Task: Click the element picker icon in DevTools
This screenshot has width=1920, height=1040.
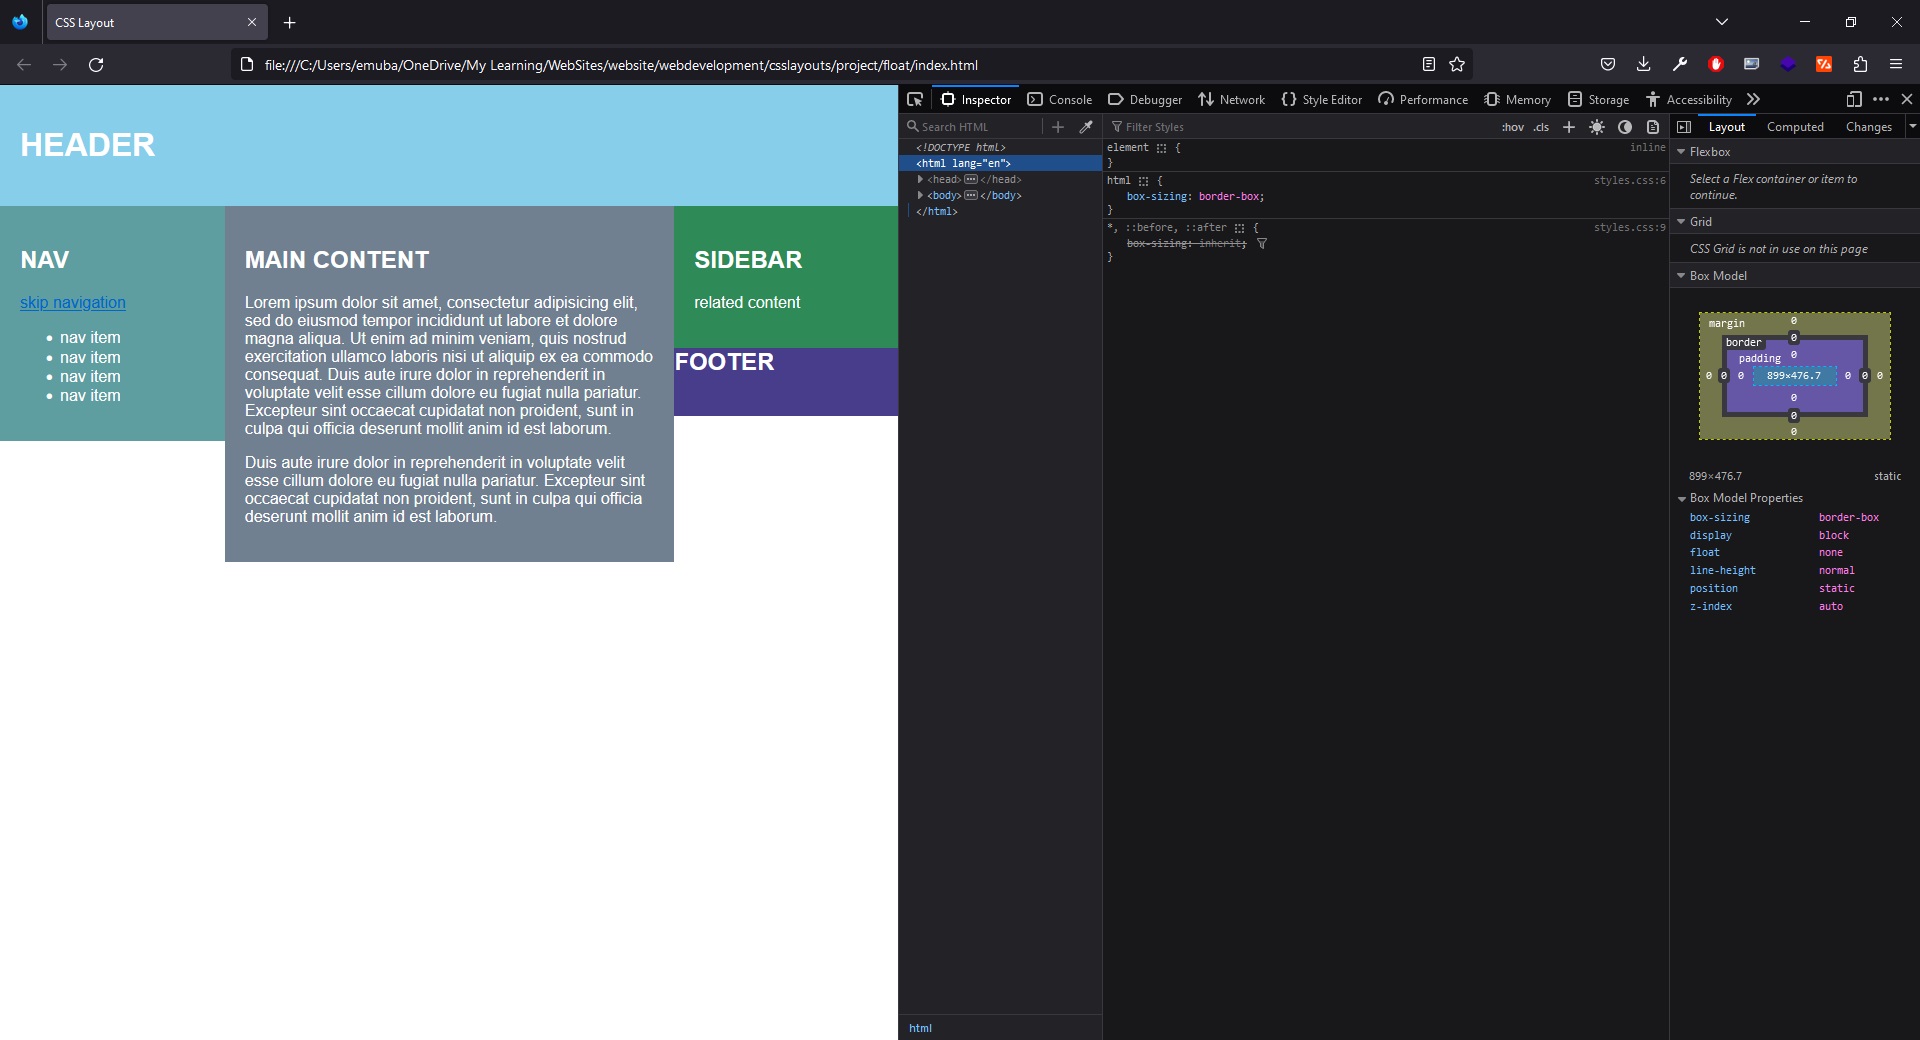Action: pyautogui.click(x=914, y=99)
